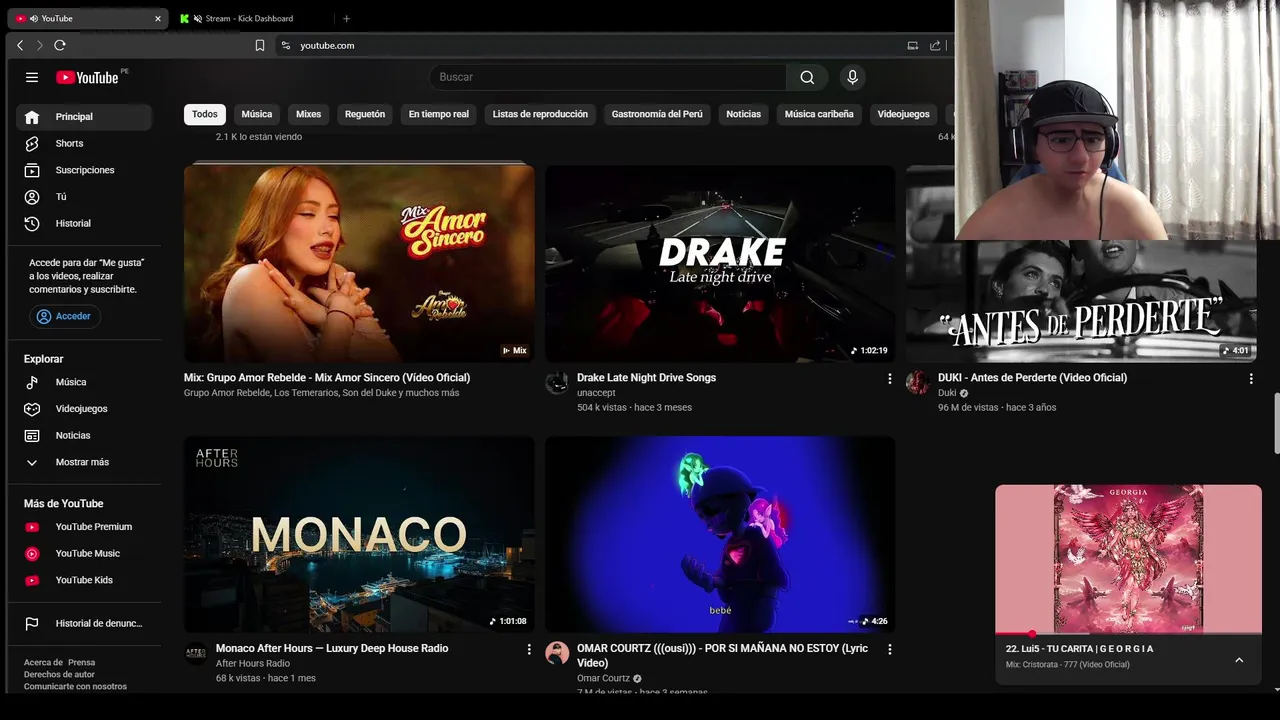Open options for DUKI Antes de Perderte
This screenshot has width=1280, height=720.
pos(1250,379)
